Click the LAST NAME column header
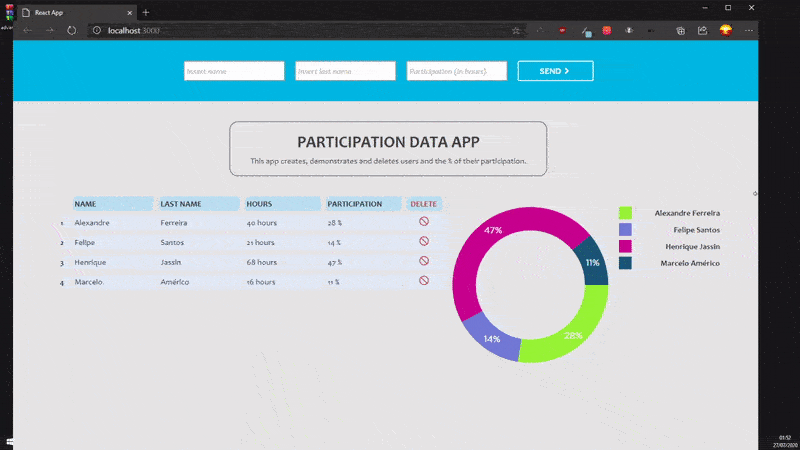The image size is (800, 450). [198, 204]
